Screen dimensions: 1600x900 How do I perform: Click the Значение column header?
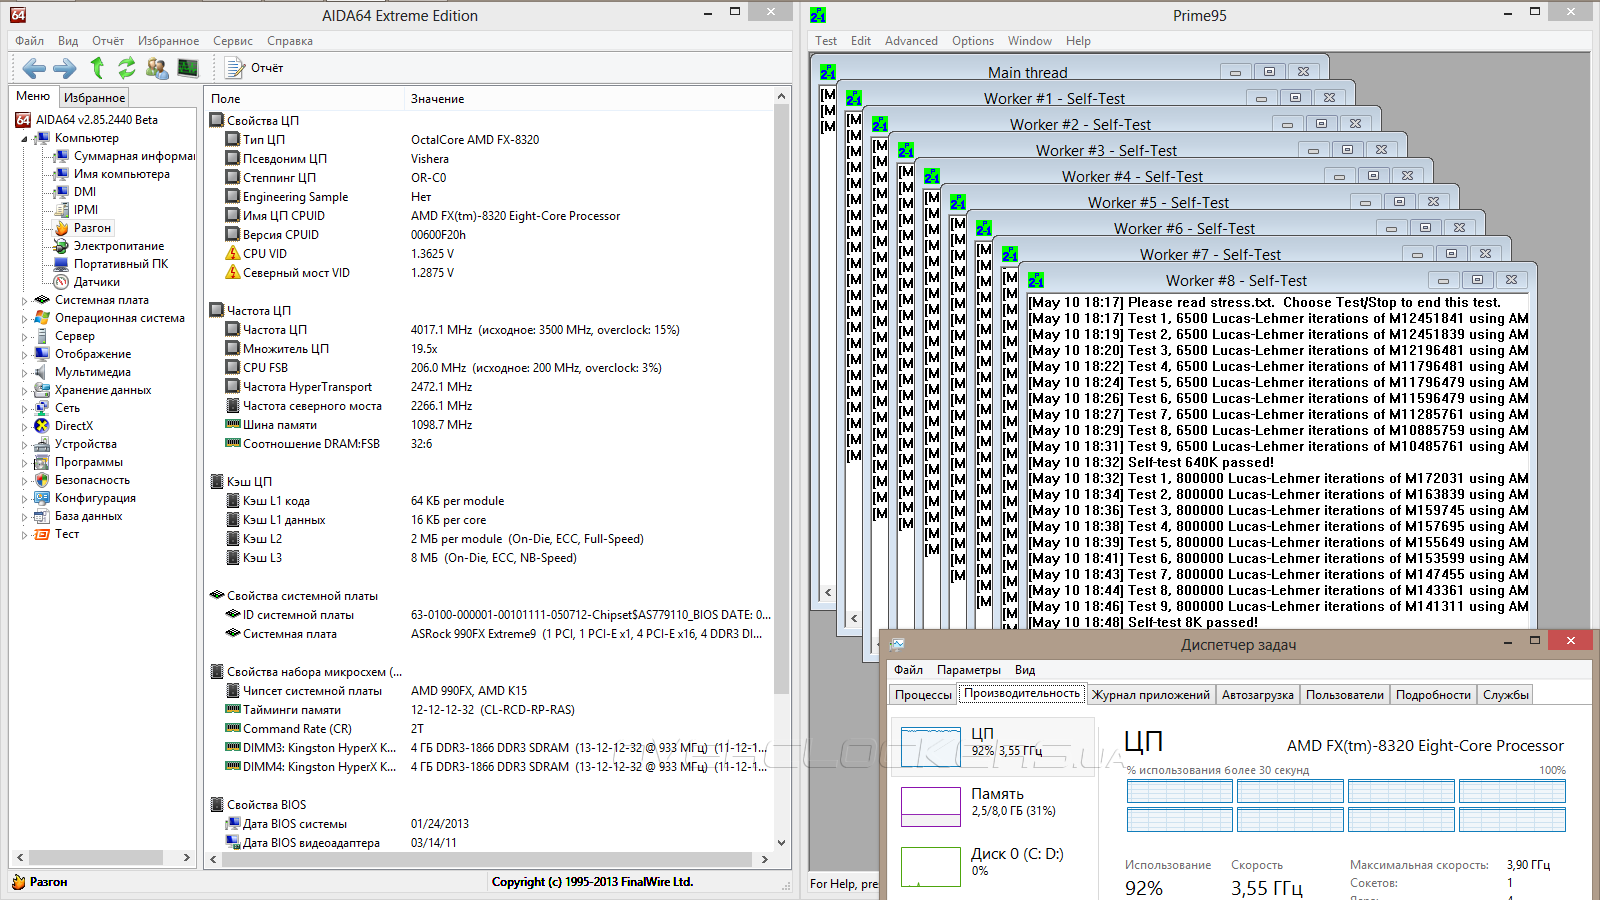pos(438,99)
